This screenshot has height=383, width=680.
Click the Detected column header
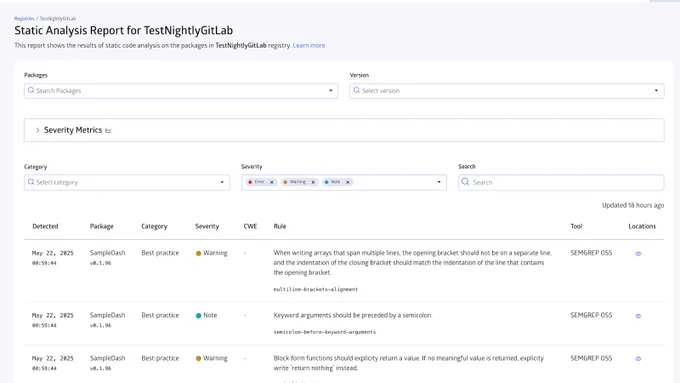click(x=45, y=226)
